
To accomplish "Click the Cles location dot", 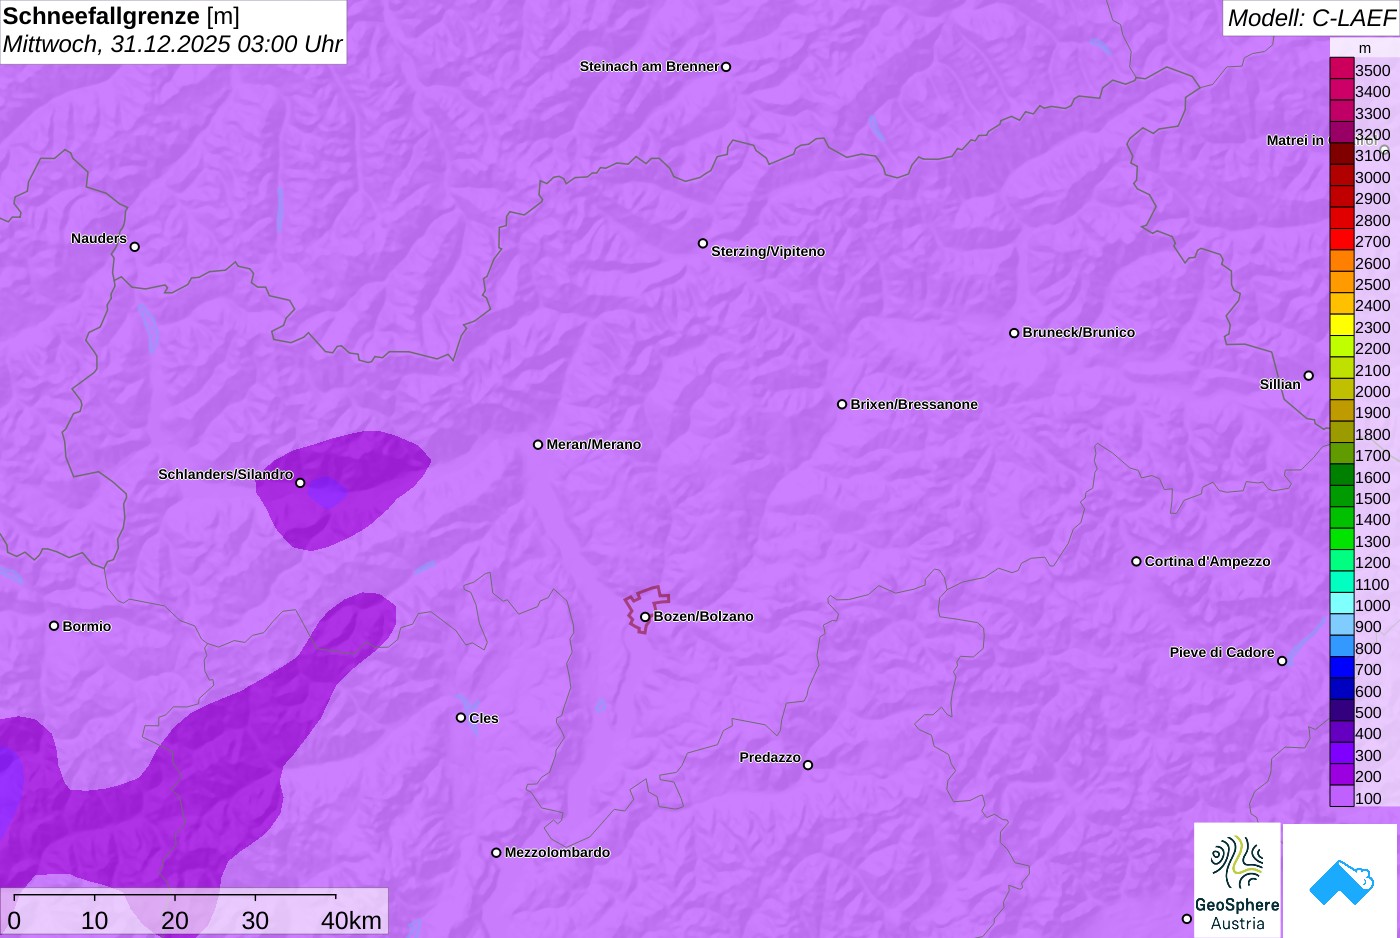I will (x=461, y=718).
